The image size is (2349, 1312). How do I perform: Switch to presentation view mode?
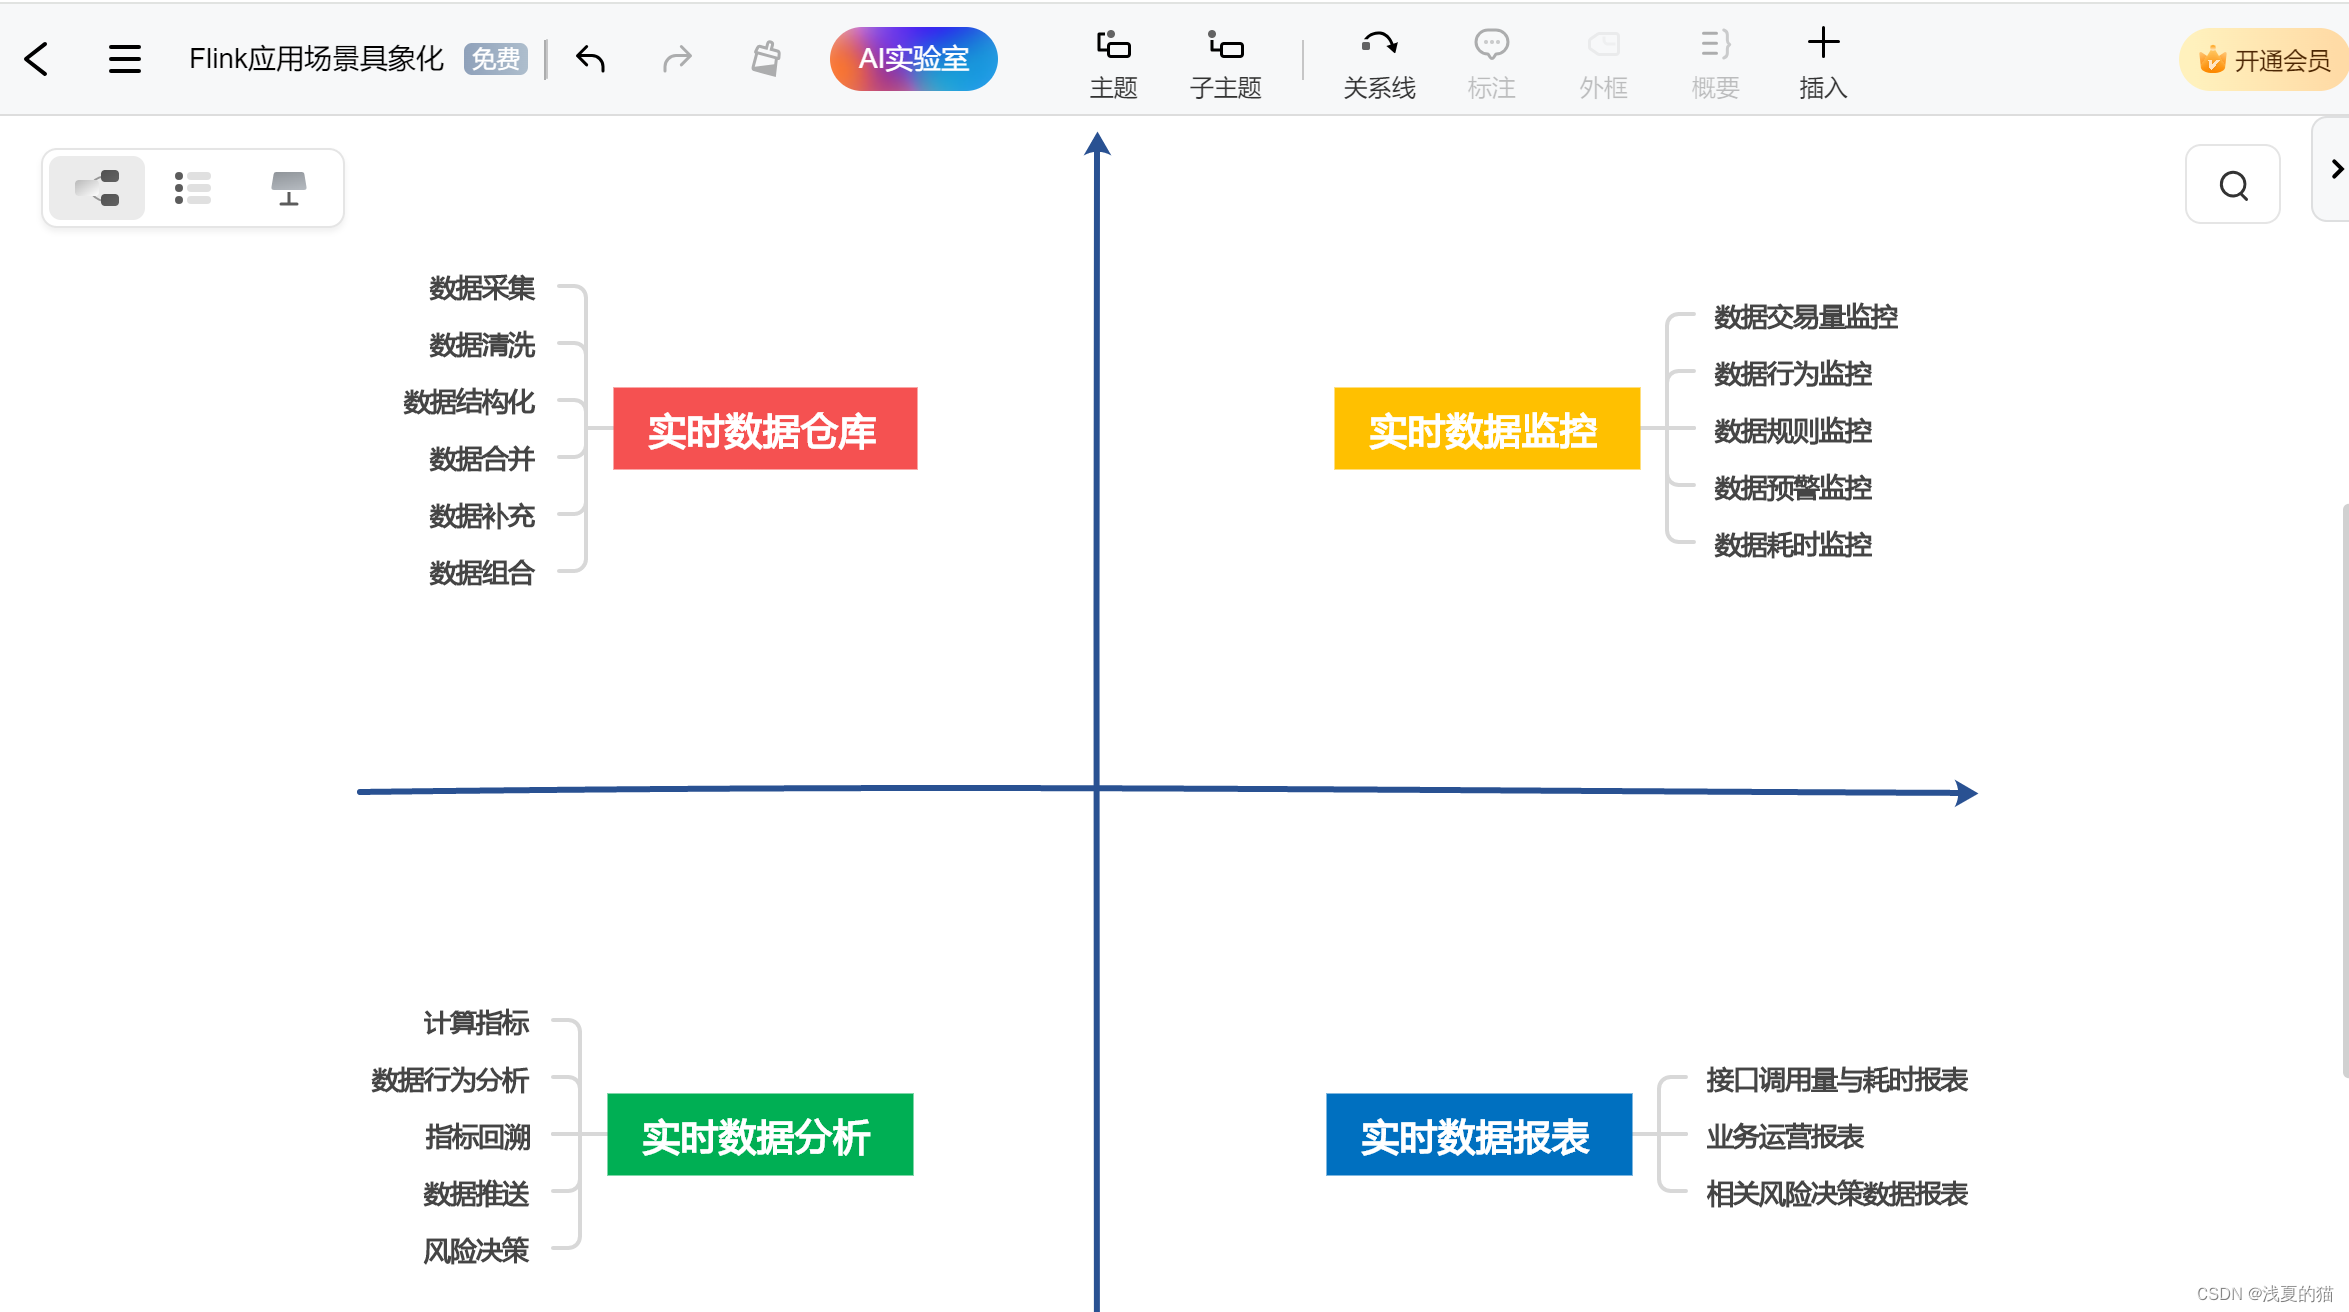click(289, 188)
